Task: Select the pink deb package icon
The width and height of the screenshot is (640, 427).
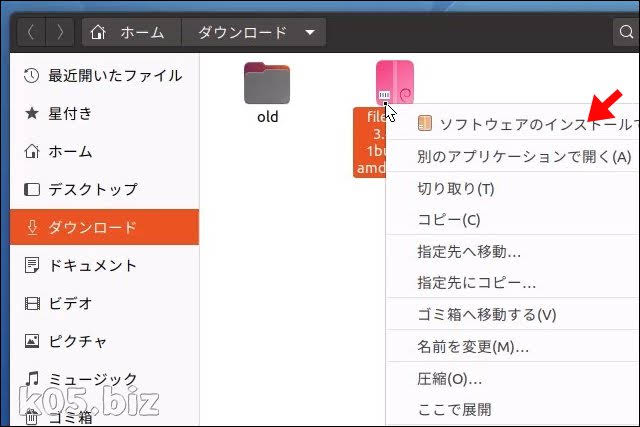Action: [395, 83]
